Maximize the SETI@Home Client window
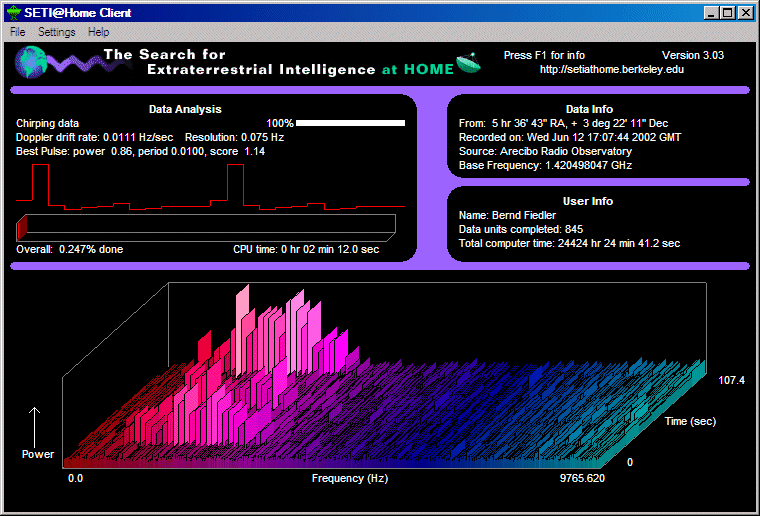The height and width of the screenshot is (516, 760). click(728, 13)
